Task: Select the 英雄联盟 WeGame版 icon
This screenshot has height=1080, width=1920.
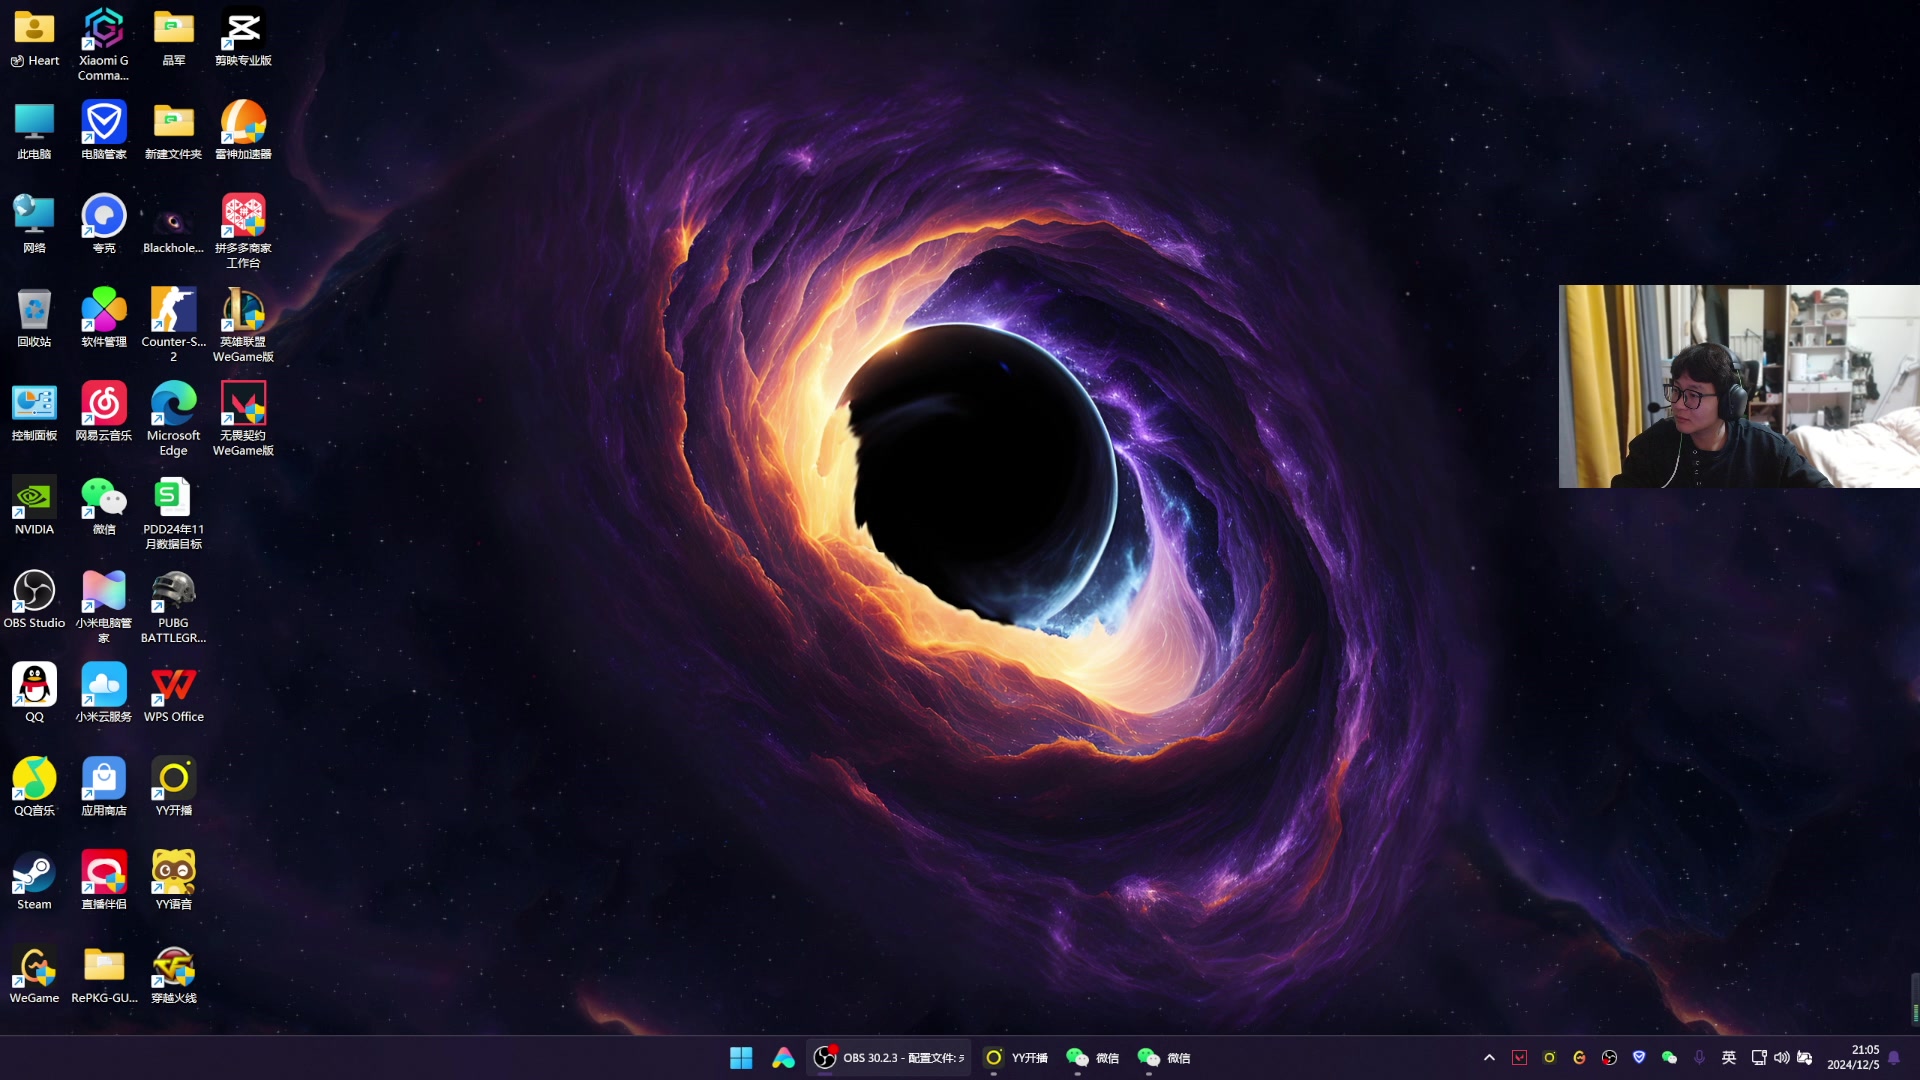Action: point(243,325)
